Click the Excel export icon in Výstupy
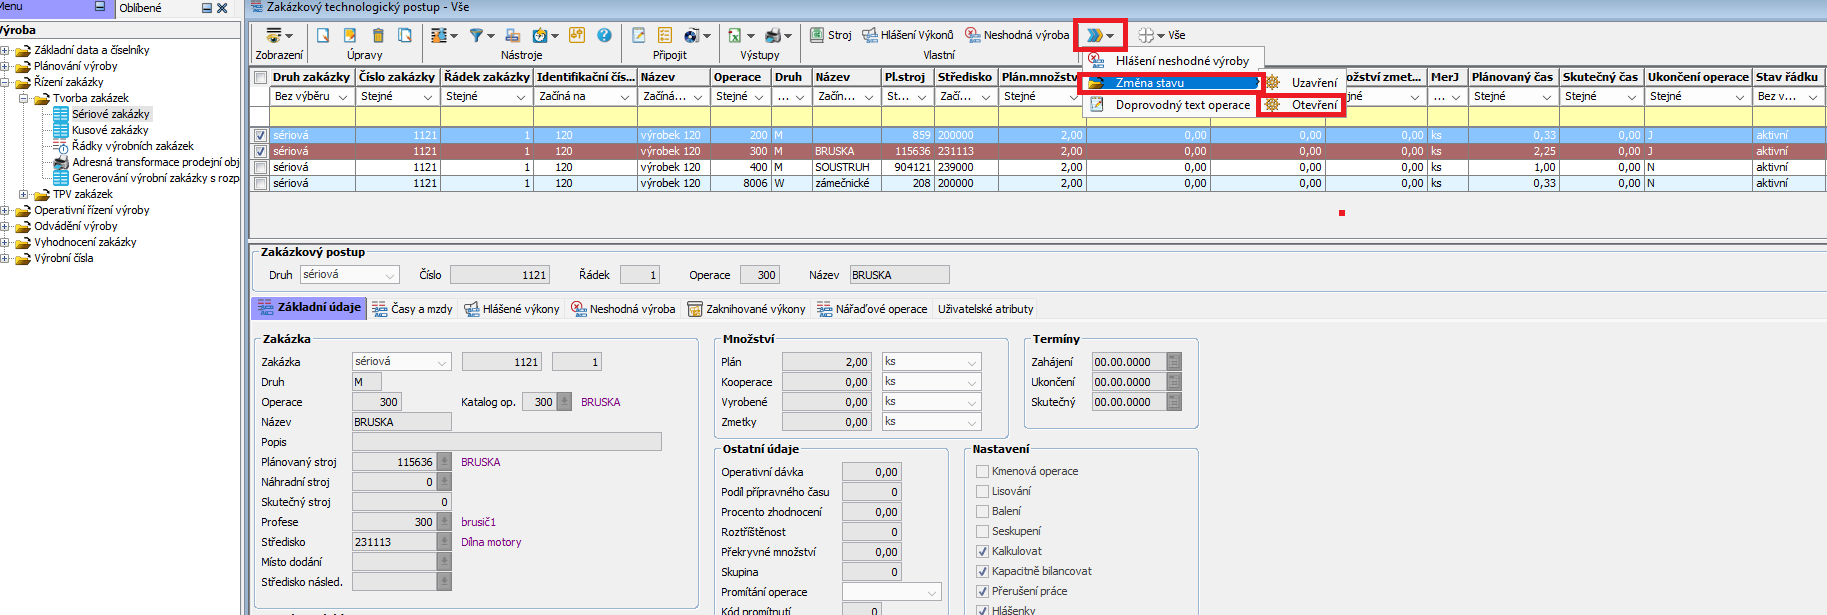Screen dimensions: 1827x615 pos(735,35)
